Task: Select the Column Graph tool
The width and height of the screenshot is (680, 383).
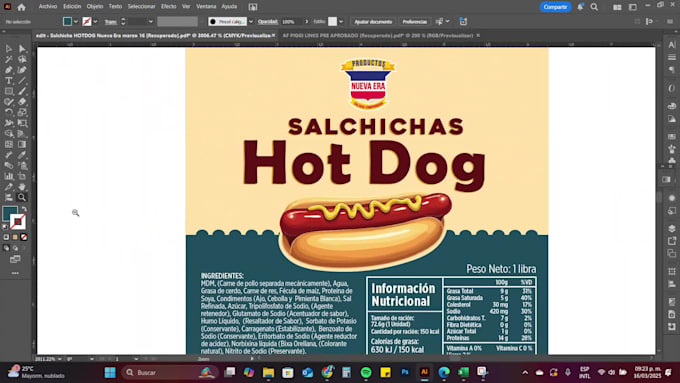Action: [9, 176]
